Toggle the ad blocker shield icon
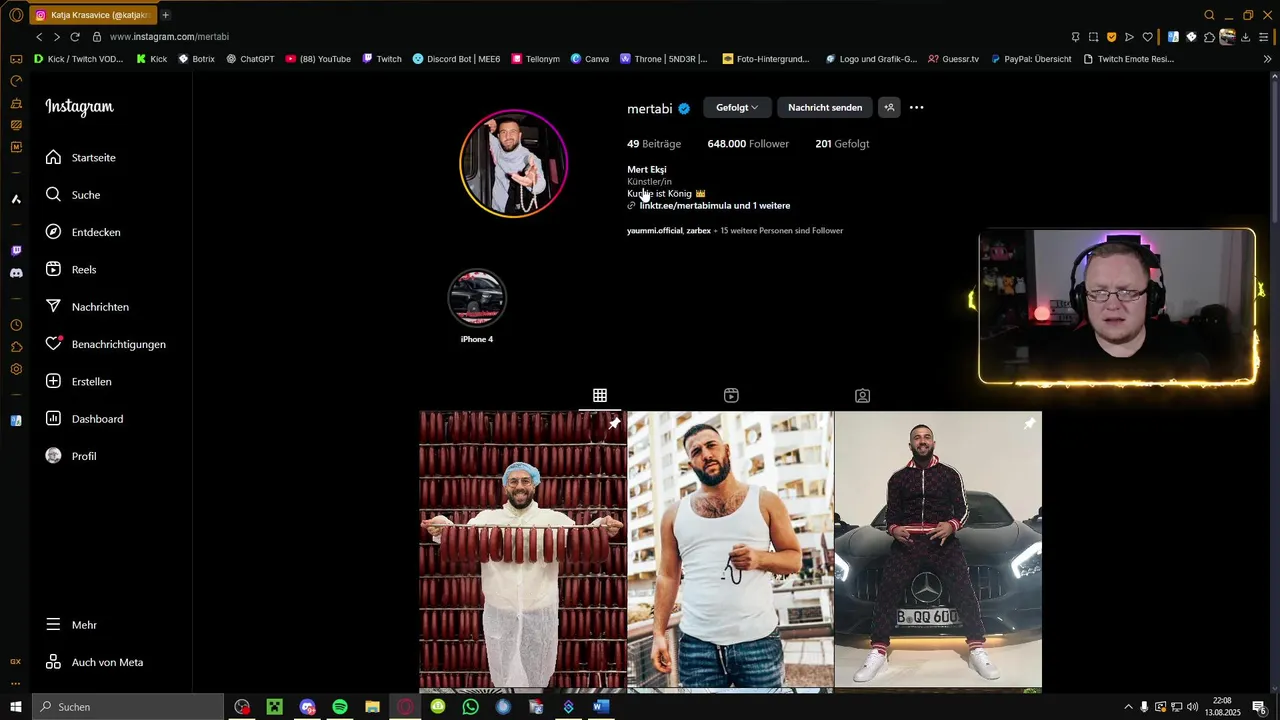 point(1111,37)
